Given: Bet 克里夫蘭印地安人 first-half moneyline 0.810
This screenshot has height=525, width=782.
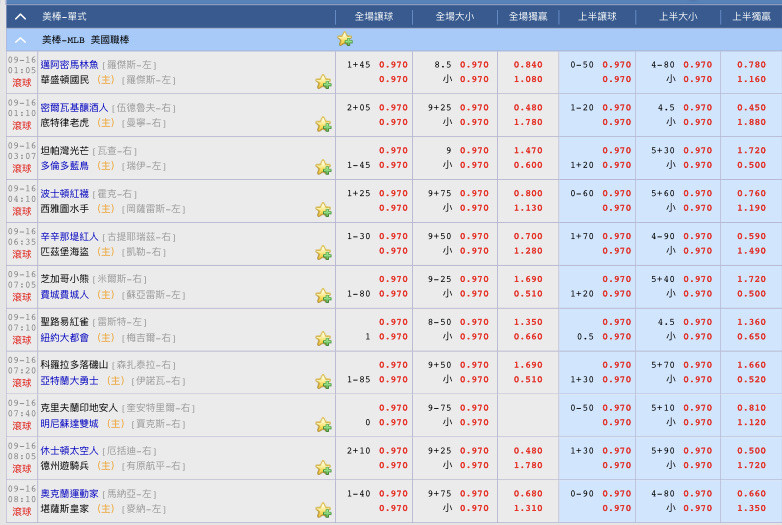Looking at the screenshot, I should point(751,407).
